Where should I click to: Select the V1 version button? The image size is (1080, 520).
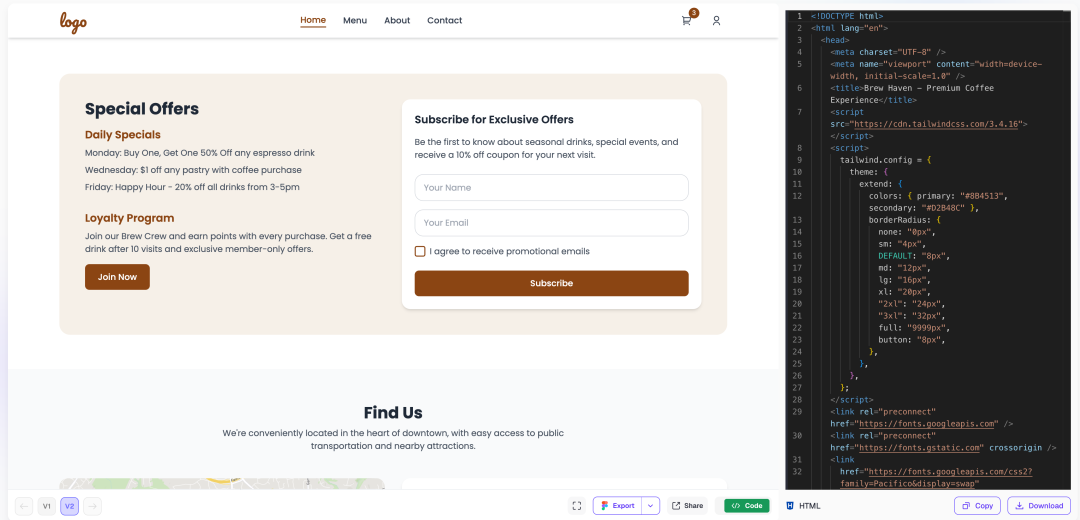coord(47,506)
